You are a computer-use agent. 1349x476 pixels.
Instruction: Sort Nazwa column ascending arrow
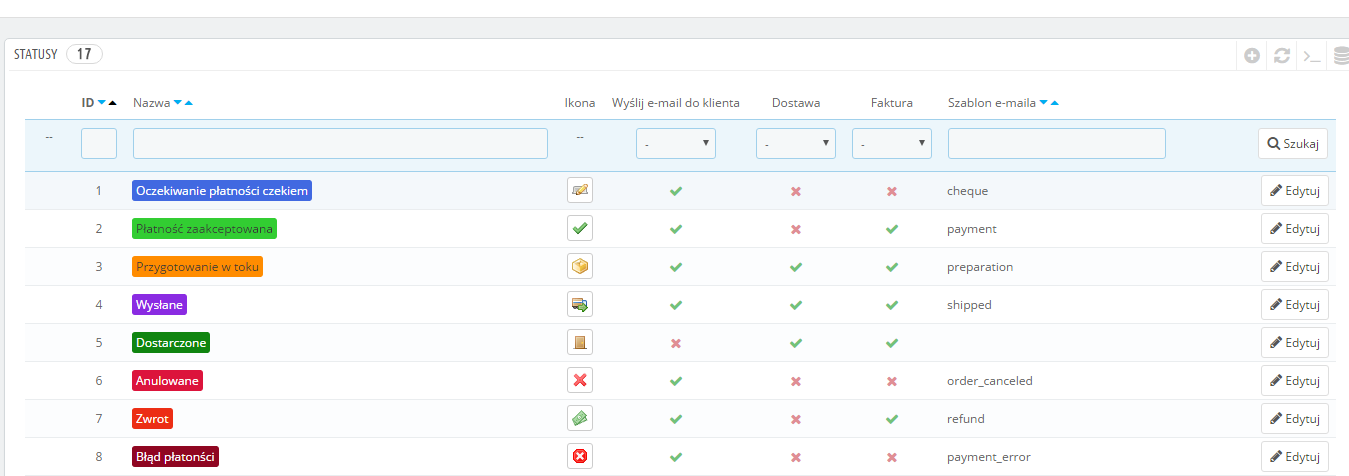pyautogui.click(x=189, y=103)
